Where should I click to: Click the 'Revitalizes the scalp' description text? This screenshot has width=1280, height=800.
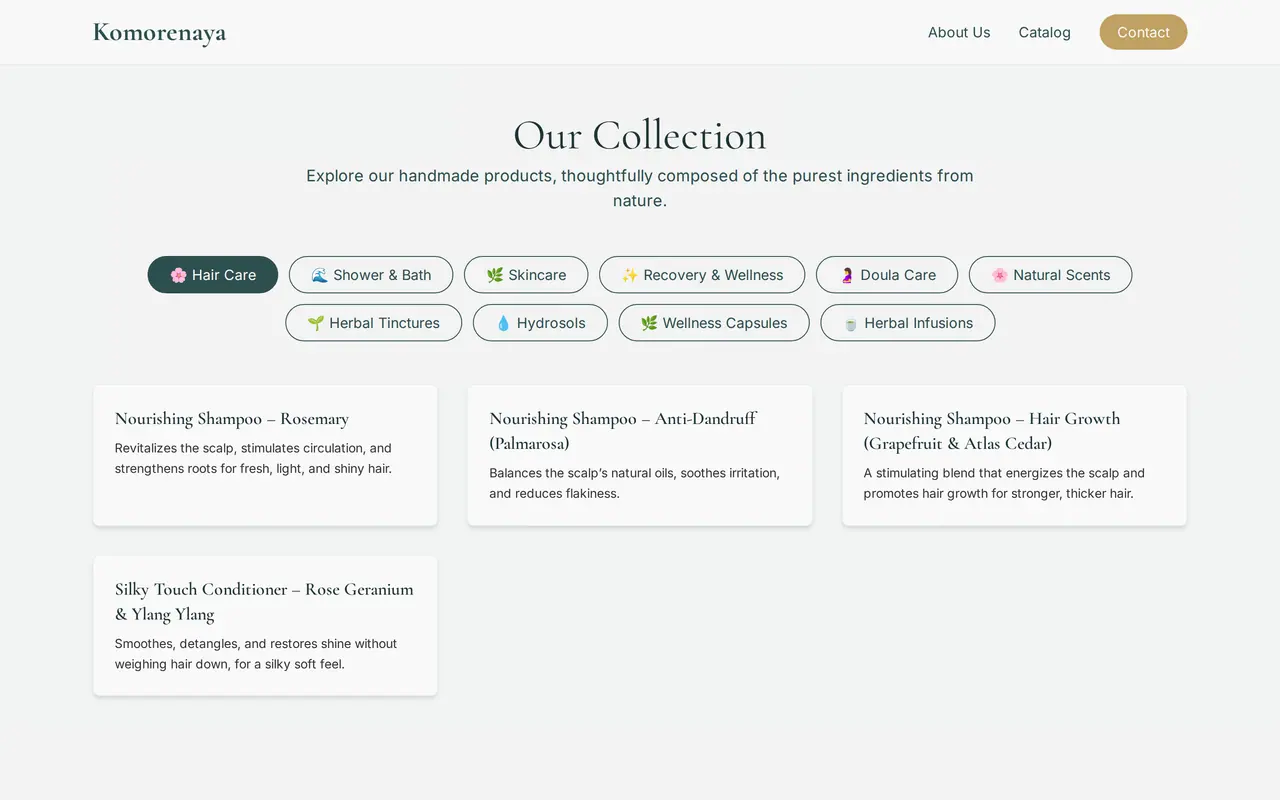pos(254,458)
